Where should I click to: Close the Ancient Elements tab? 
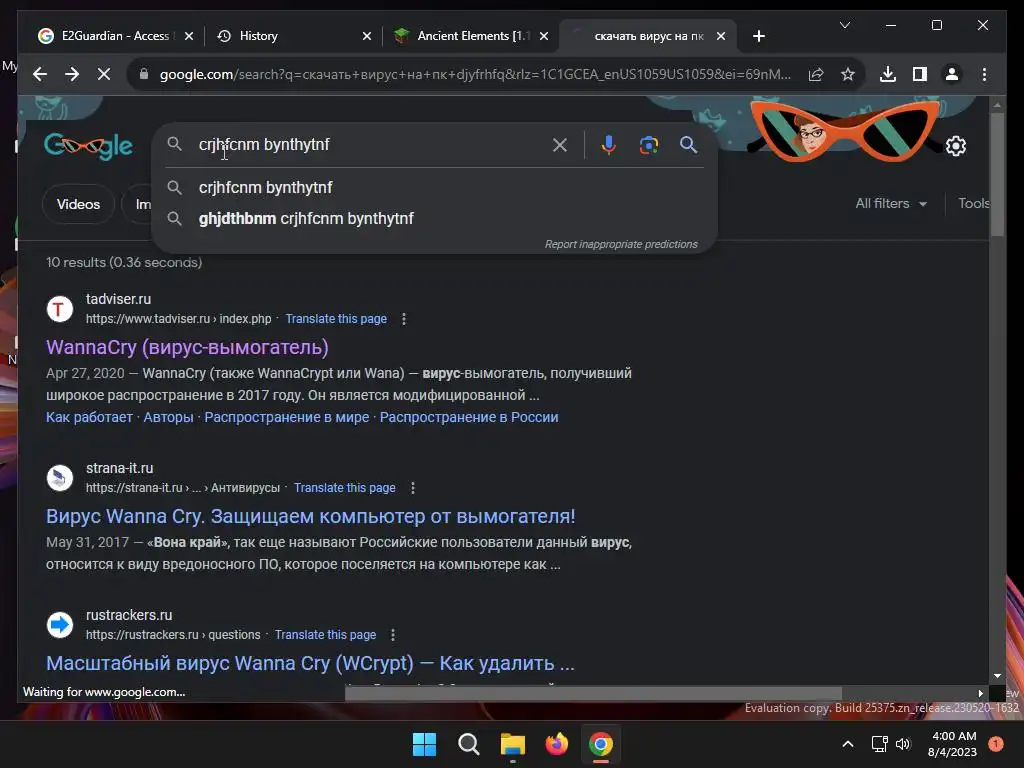click(543, 36)
